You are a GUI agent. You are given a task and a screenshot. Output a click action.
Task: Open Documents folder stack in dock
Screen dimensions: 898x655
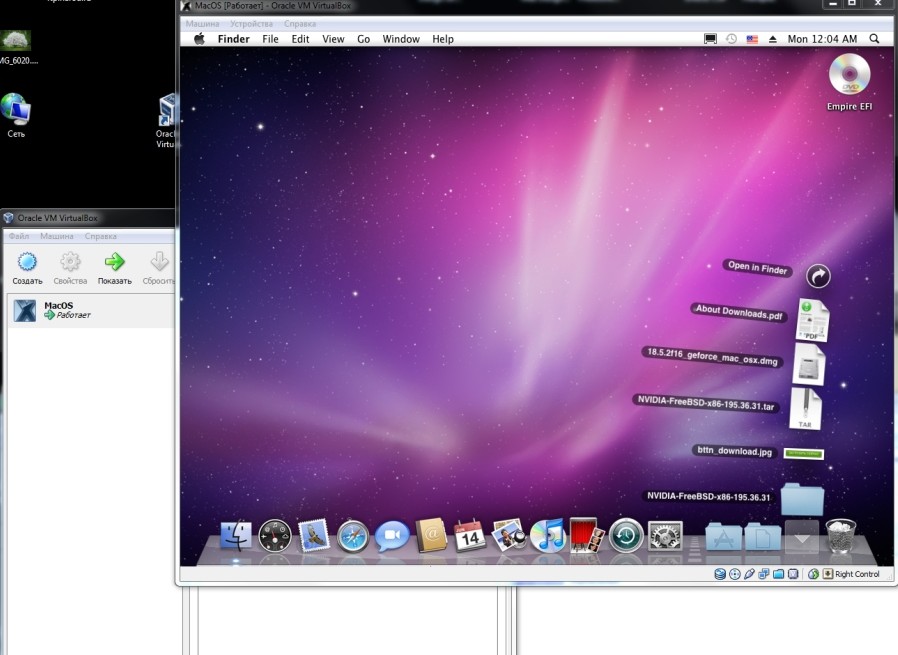coord(762,537)
